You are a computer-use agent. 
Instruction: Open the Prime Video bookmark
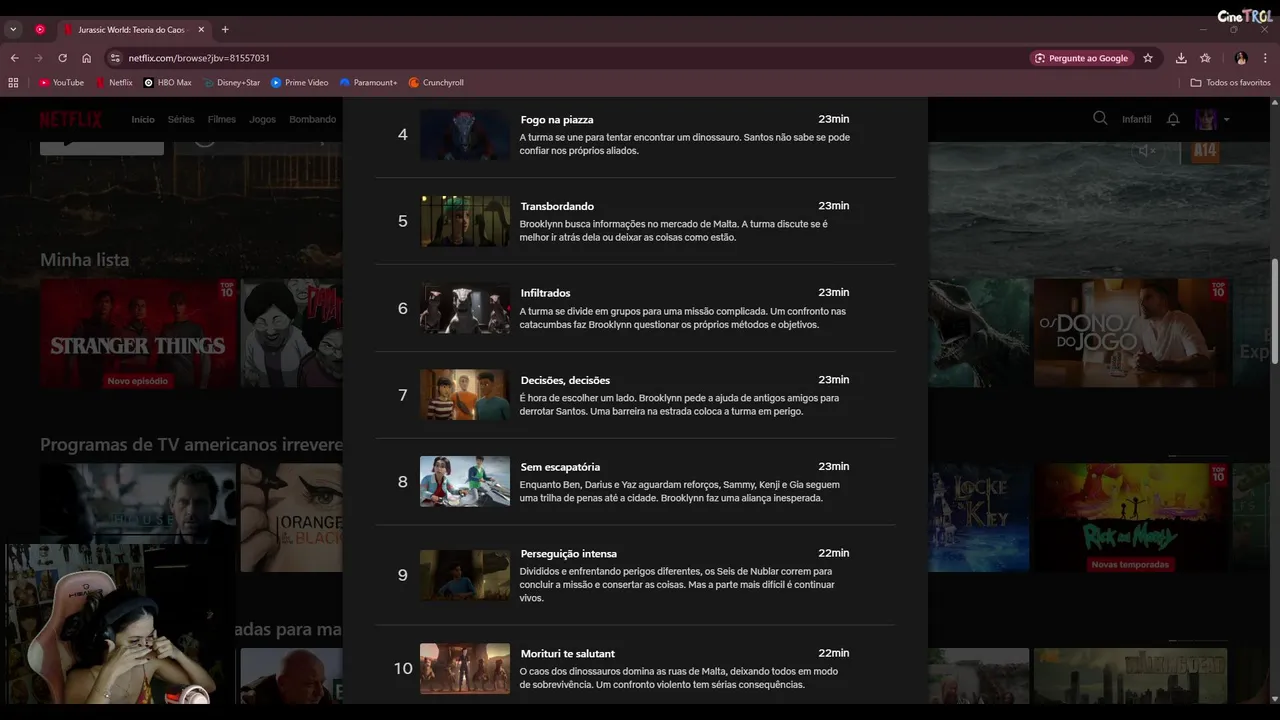(x=299, y=83)
